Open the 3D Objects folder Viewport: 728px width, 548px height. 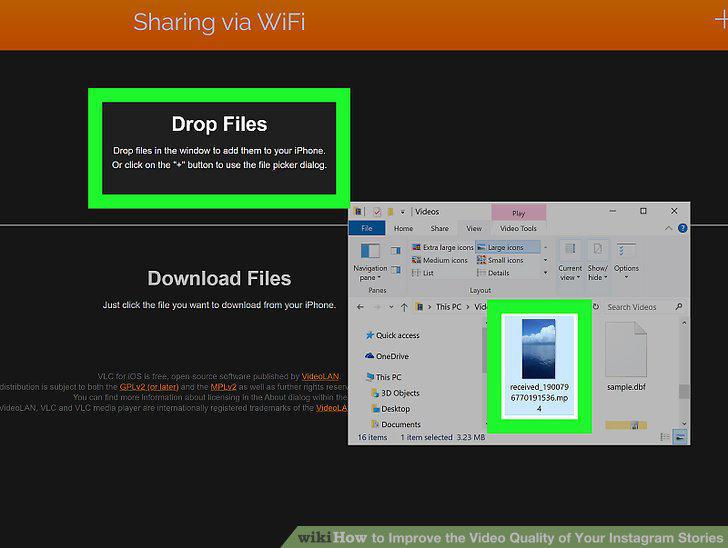(x=395, y=393)
